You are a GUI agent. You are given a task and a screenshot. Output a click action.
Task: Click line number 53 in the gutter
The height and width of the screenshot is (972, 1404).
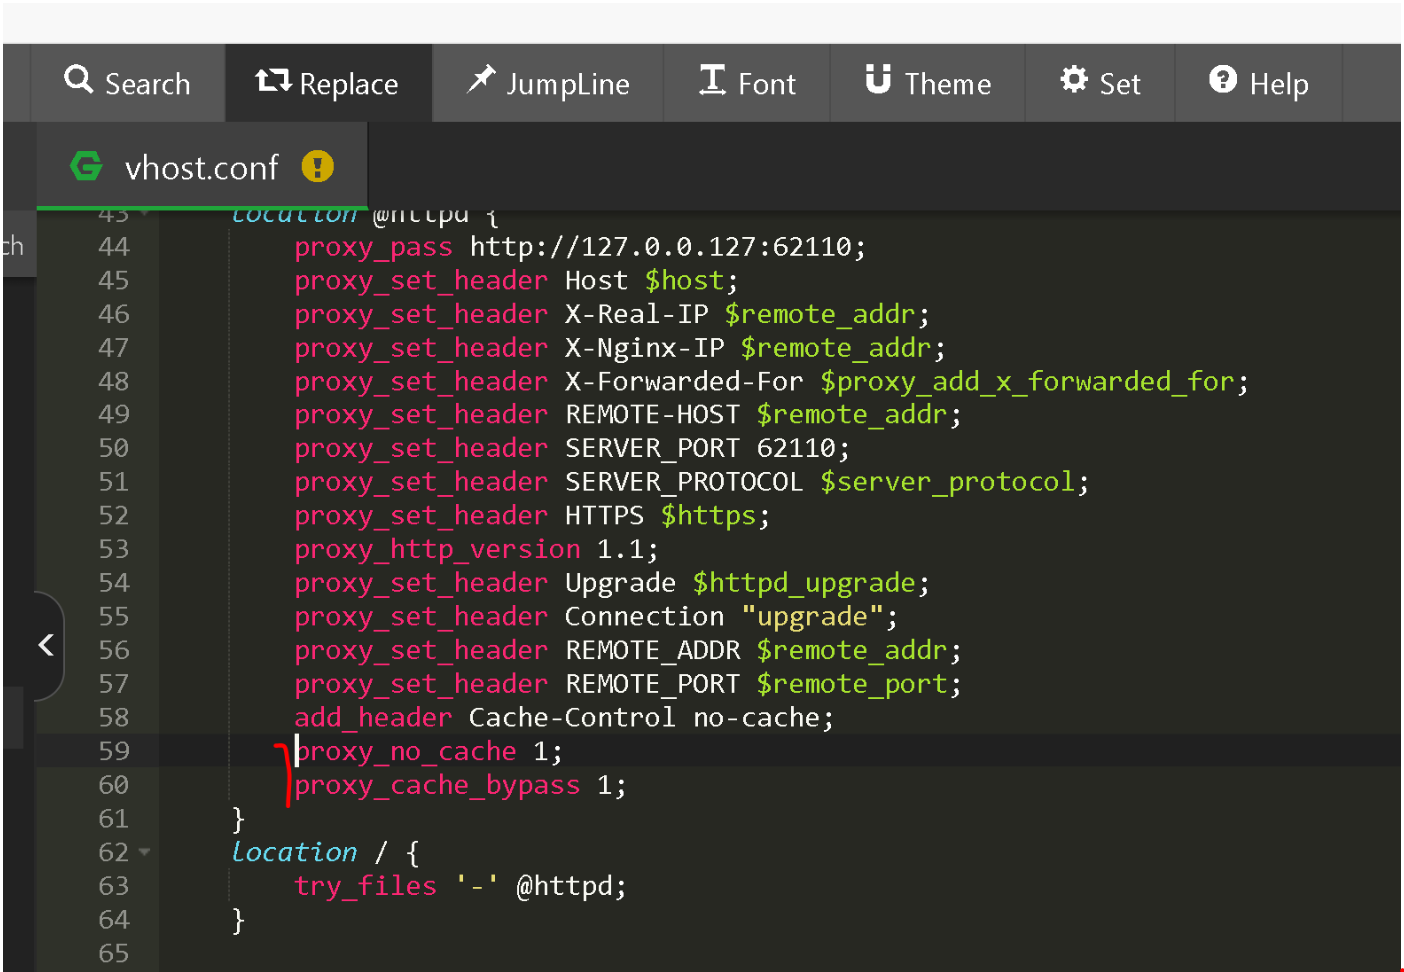(x=114, y=549)
